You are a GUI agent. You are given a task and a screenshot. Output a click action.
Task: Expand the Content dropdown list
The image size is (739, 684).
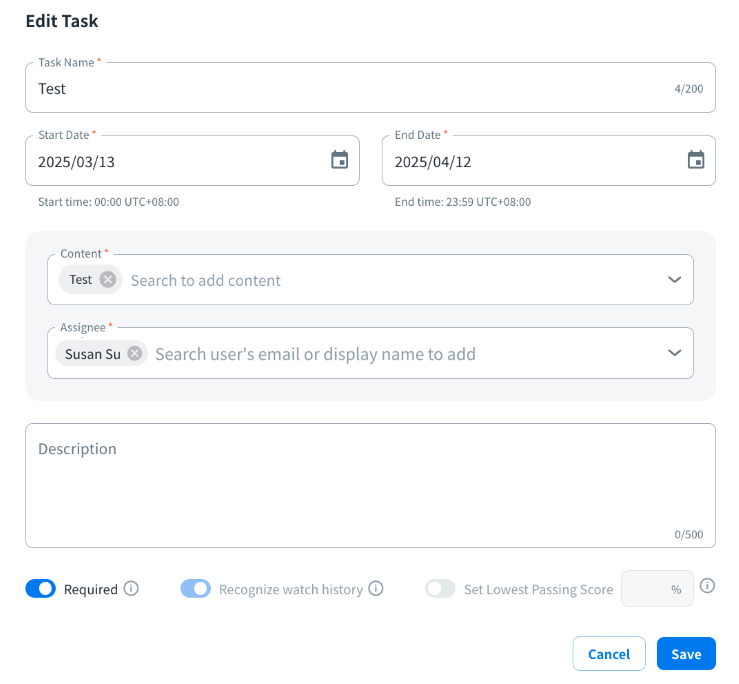(x=674, y=280)
